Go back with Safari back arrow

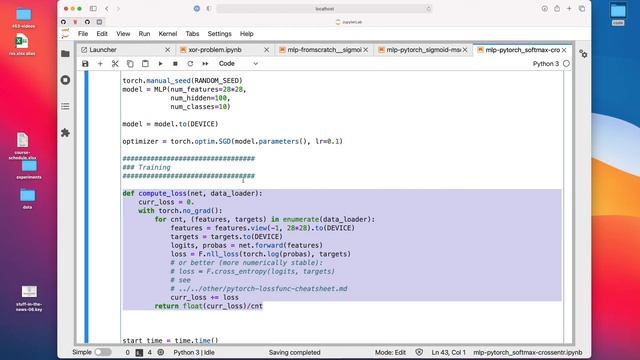[x=107, y=9]
